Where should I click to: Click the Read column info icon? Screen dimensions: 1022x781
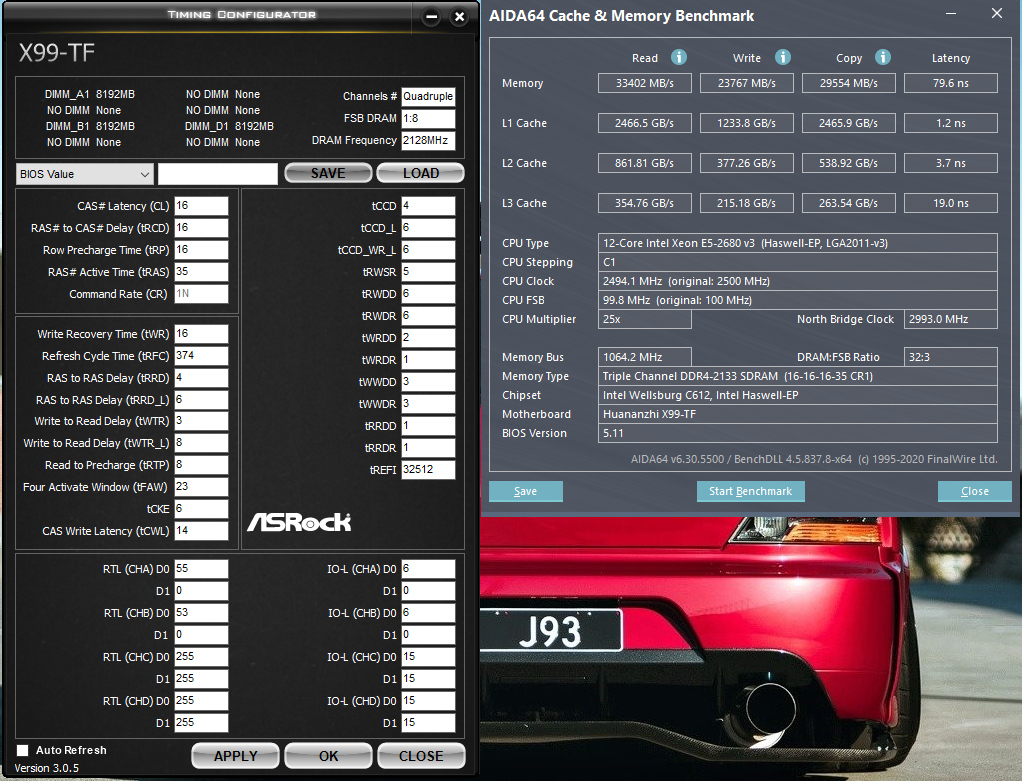679,58
